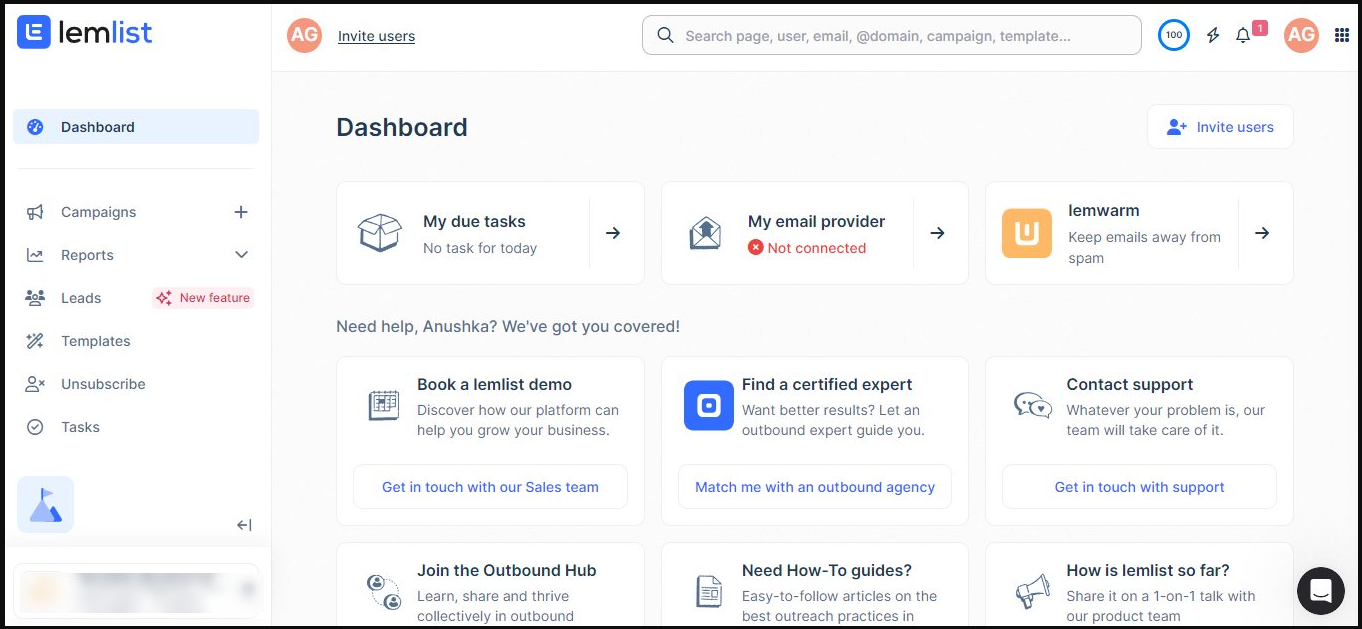The width and height of the screenshot is (1362, 629).
Task: Click the Invite users button on Dashboard
Action: [1220, 127]
